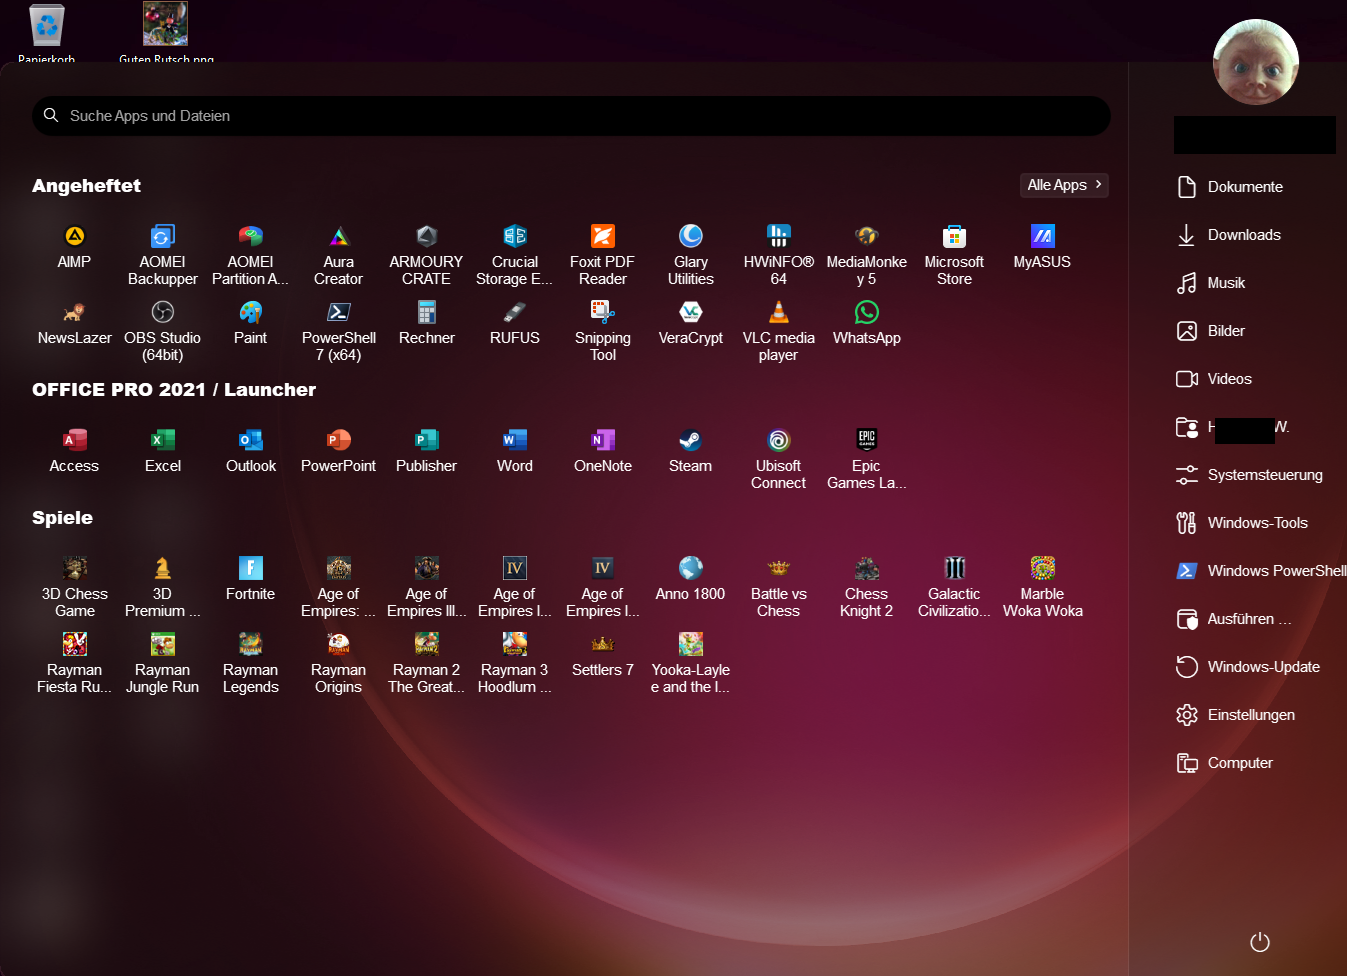Open the user profile picture
Image resolution: width=1347 pixels, height=976 pixels.
(x=1255, y=62)
